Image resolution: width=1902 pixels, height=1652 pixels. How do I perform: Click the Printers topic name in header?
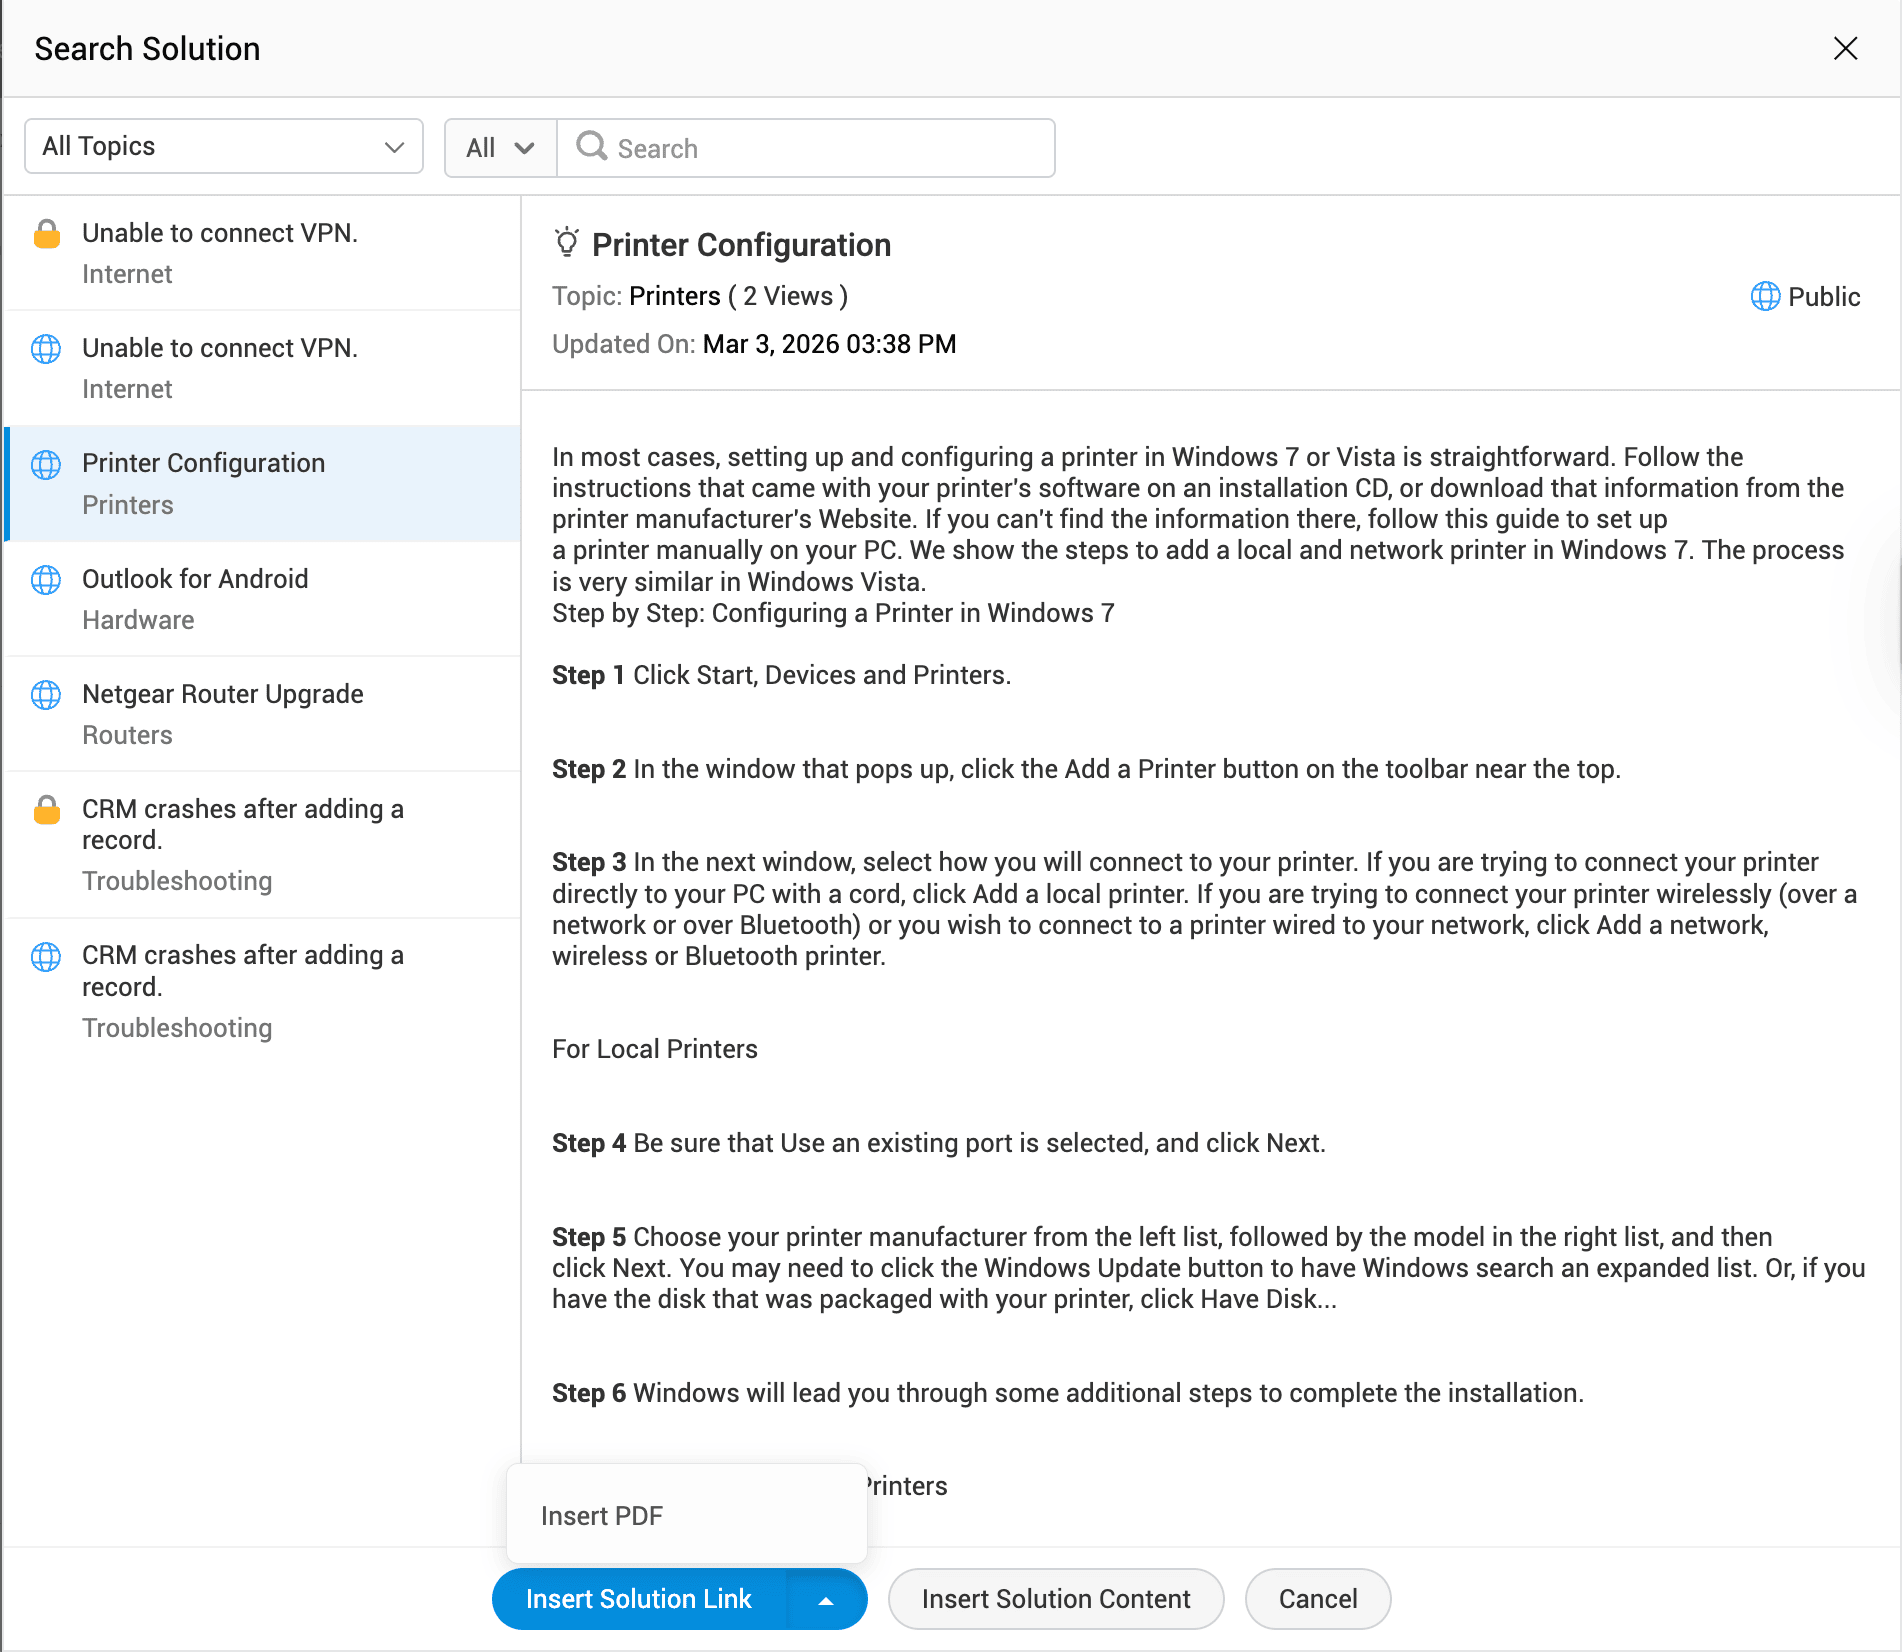675,296
